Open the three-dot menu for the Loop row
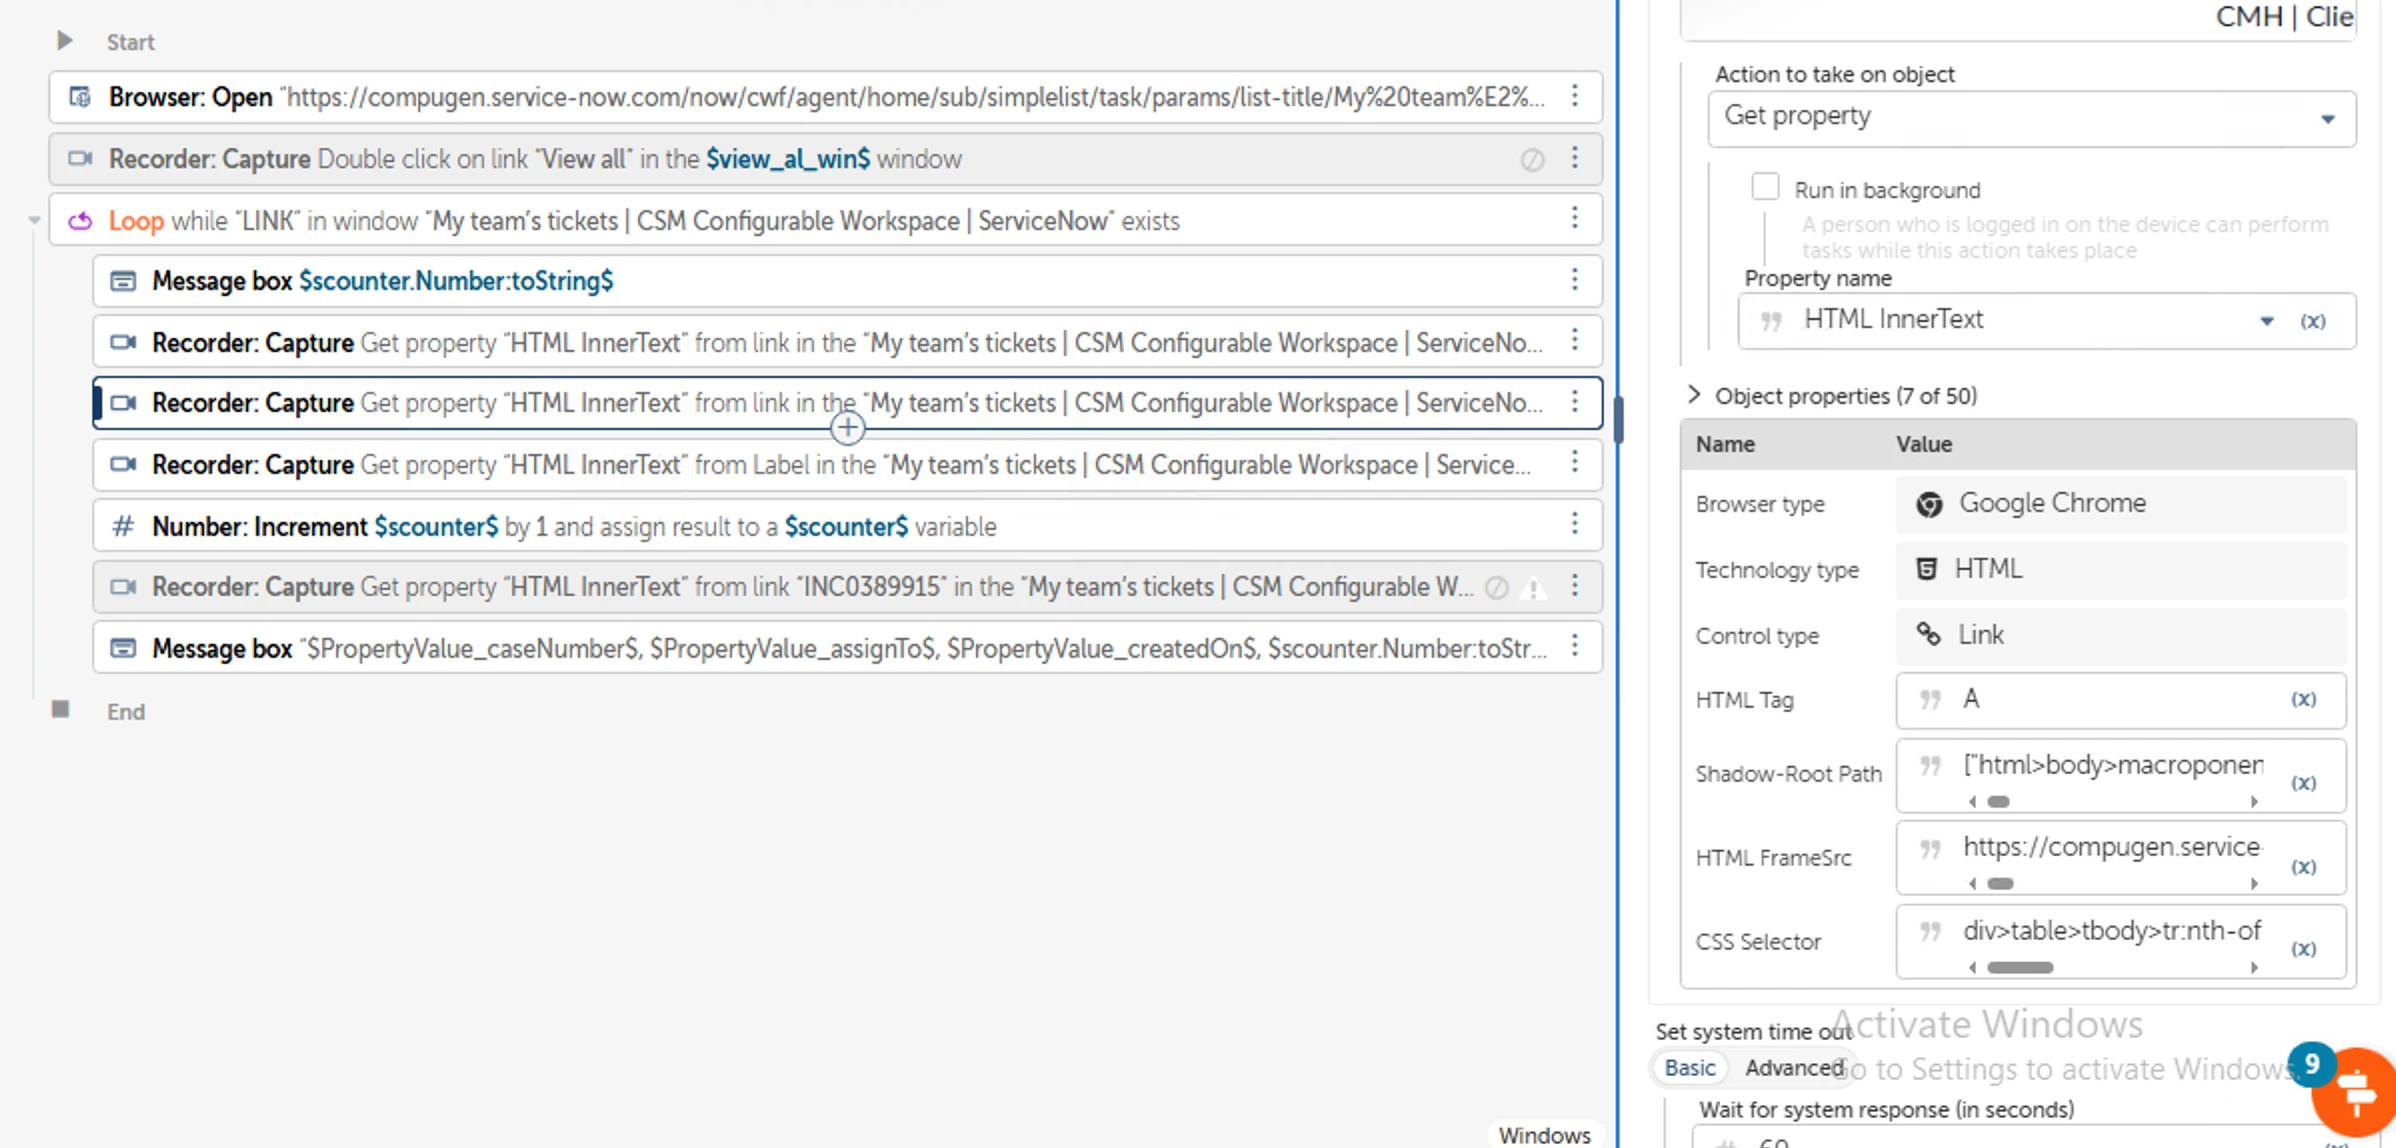 1575,219
